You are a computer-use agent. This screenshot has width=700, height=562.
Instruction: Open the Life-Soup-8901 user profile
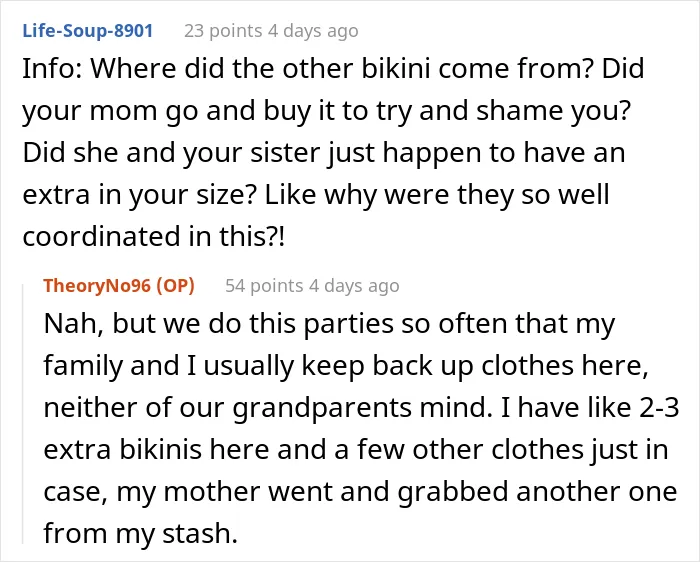[x=88, y=31]
